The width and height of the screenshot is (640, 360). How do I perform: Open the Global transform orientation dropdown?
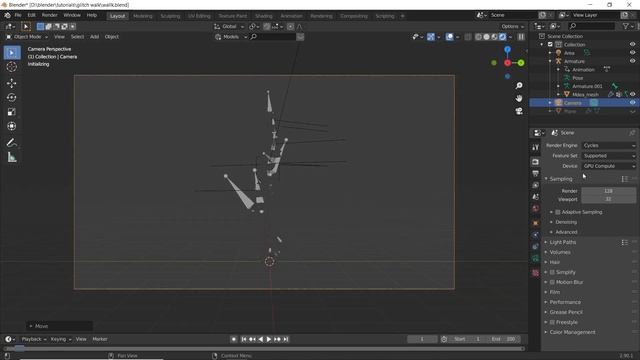pos(229,27)
